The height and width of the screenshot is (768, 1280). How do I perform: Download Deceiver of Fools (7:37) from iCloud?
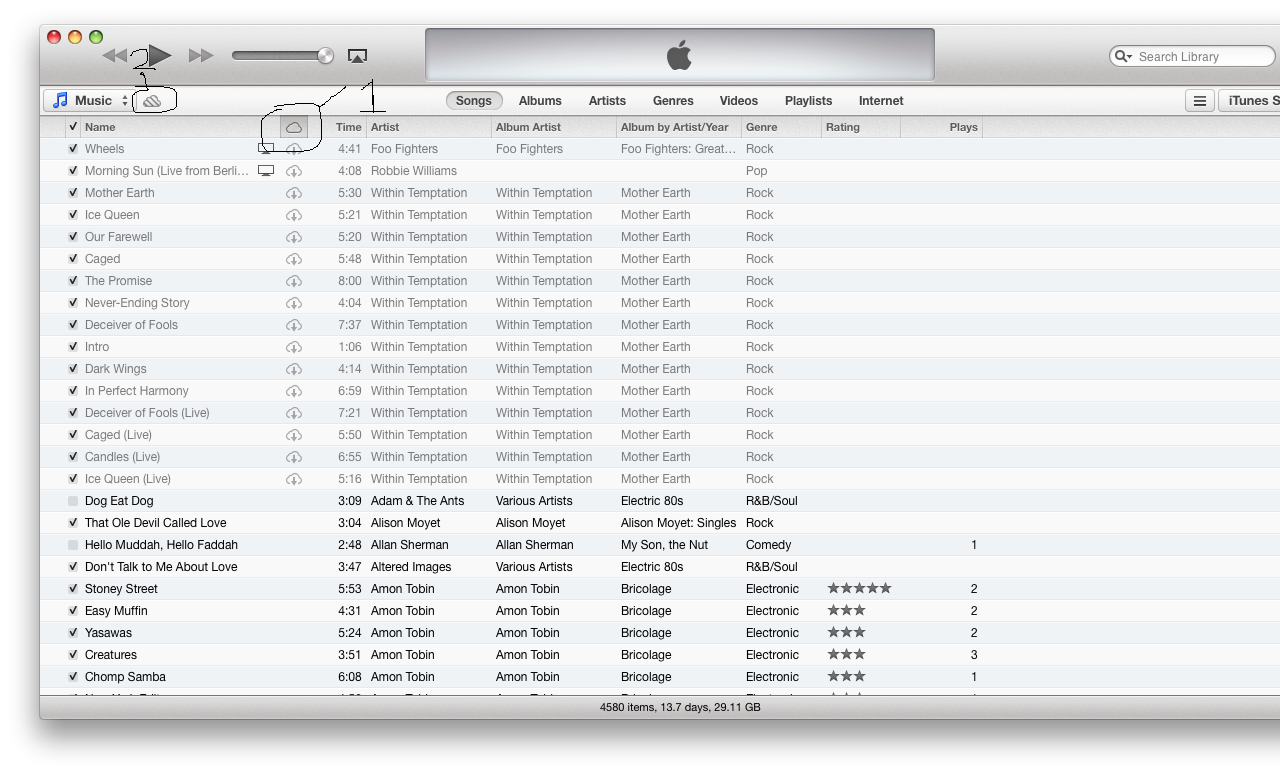pyautogui.click(x=294, y=325)
